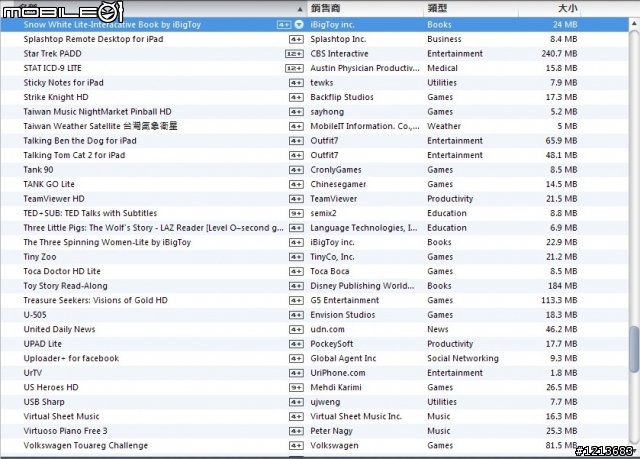This screenshot has width=640, height=459.
Task: Click the 4+ rating badge for Strike Knight HD
Action: tap(296, 98)
